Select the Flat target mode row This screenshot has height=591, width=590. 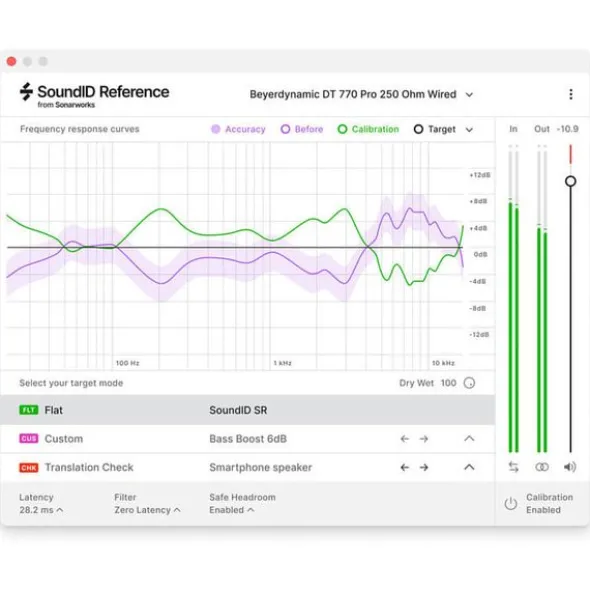(x=248, y=410)
